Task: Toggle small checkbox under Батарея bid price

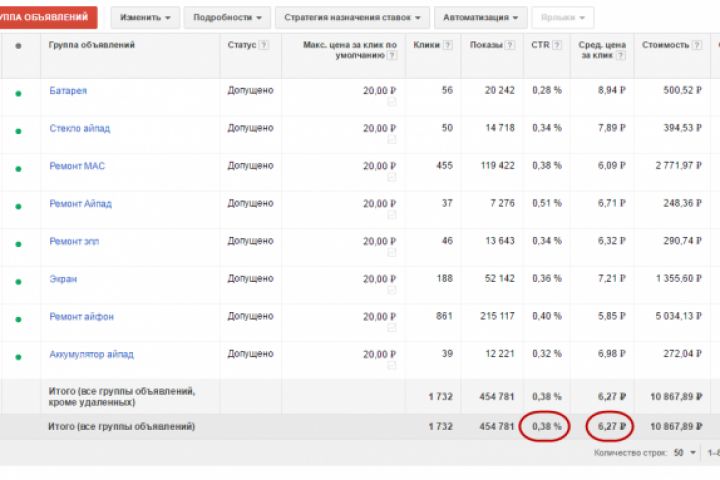Action: coord(392,103)
